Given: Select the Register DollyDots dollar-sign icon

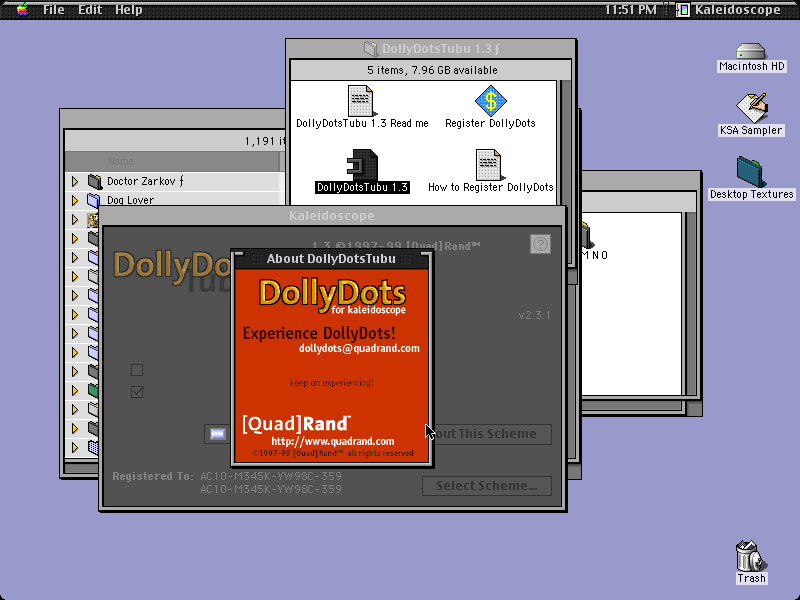Looking at the screenshot, I should point(490,101).
